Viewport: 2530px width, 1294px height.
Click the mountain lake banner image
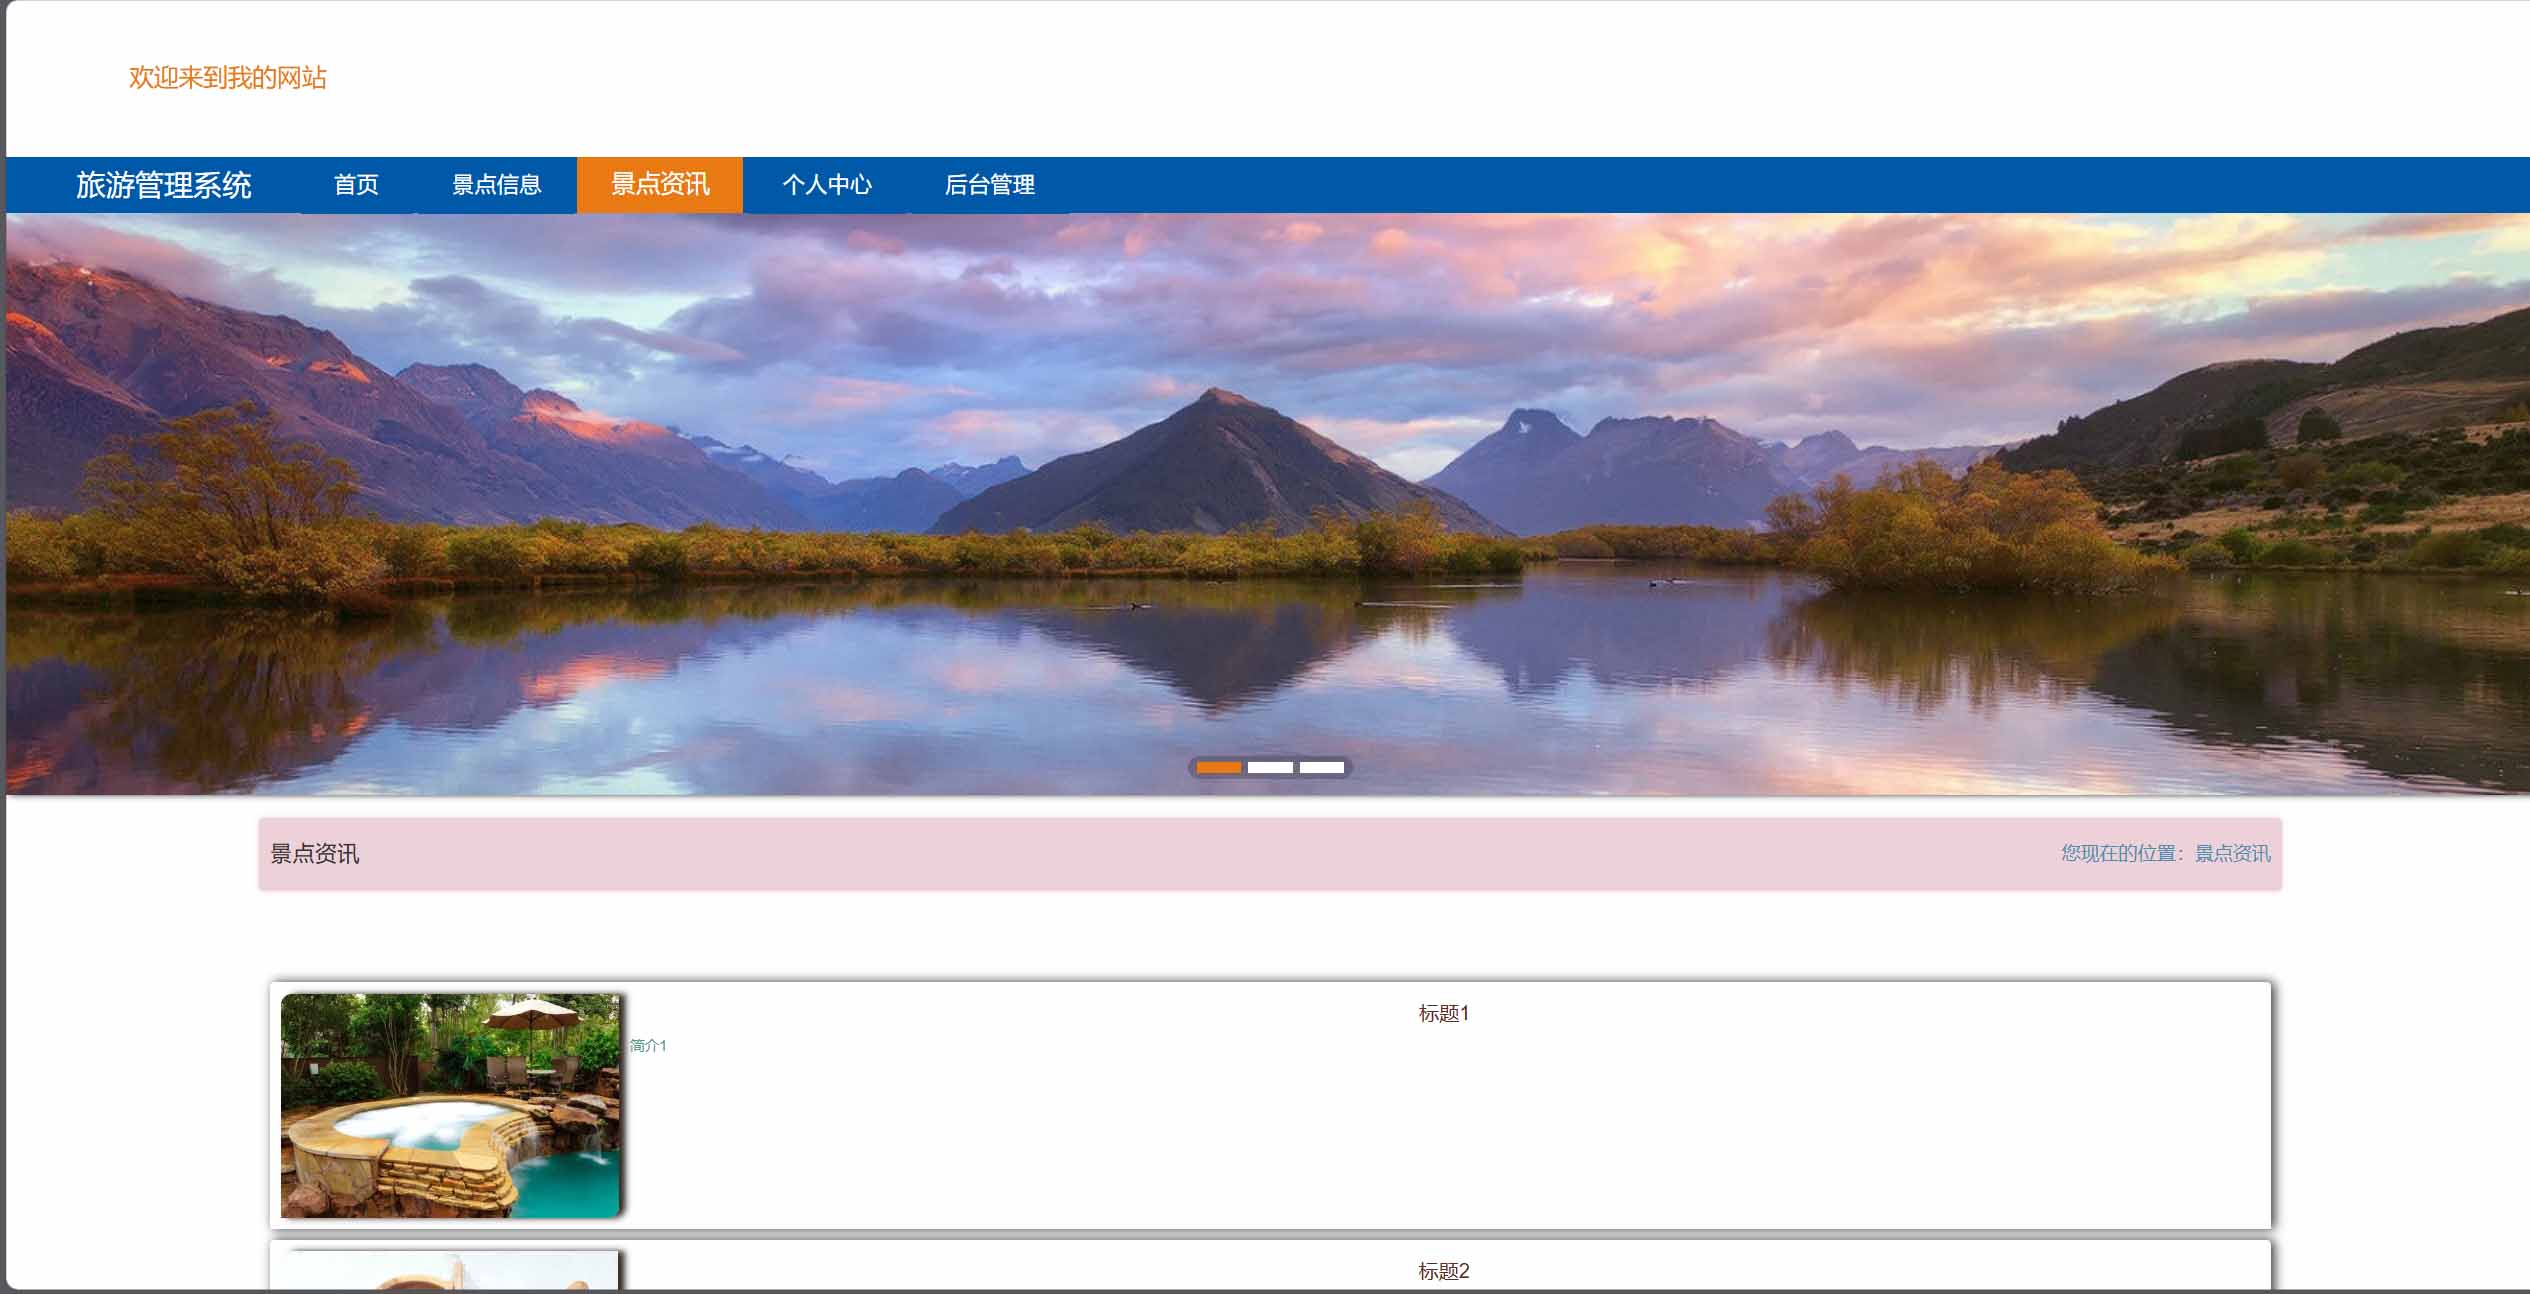coord(1268,504)
